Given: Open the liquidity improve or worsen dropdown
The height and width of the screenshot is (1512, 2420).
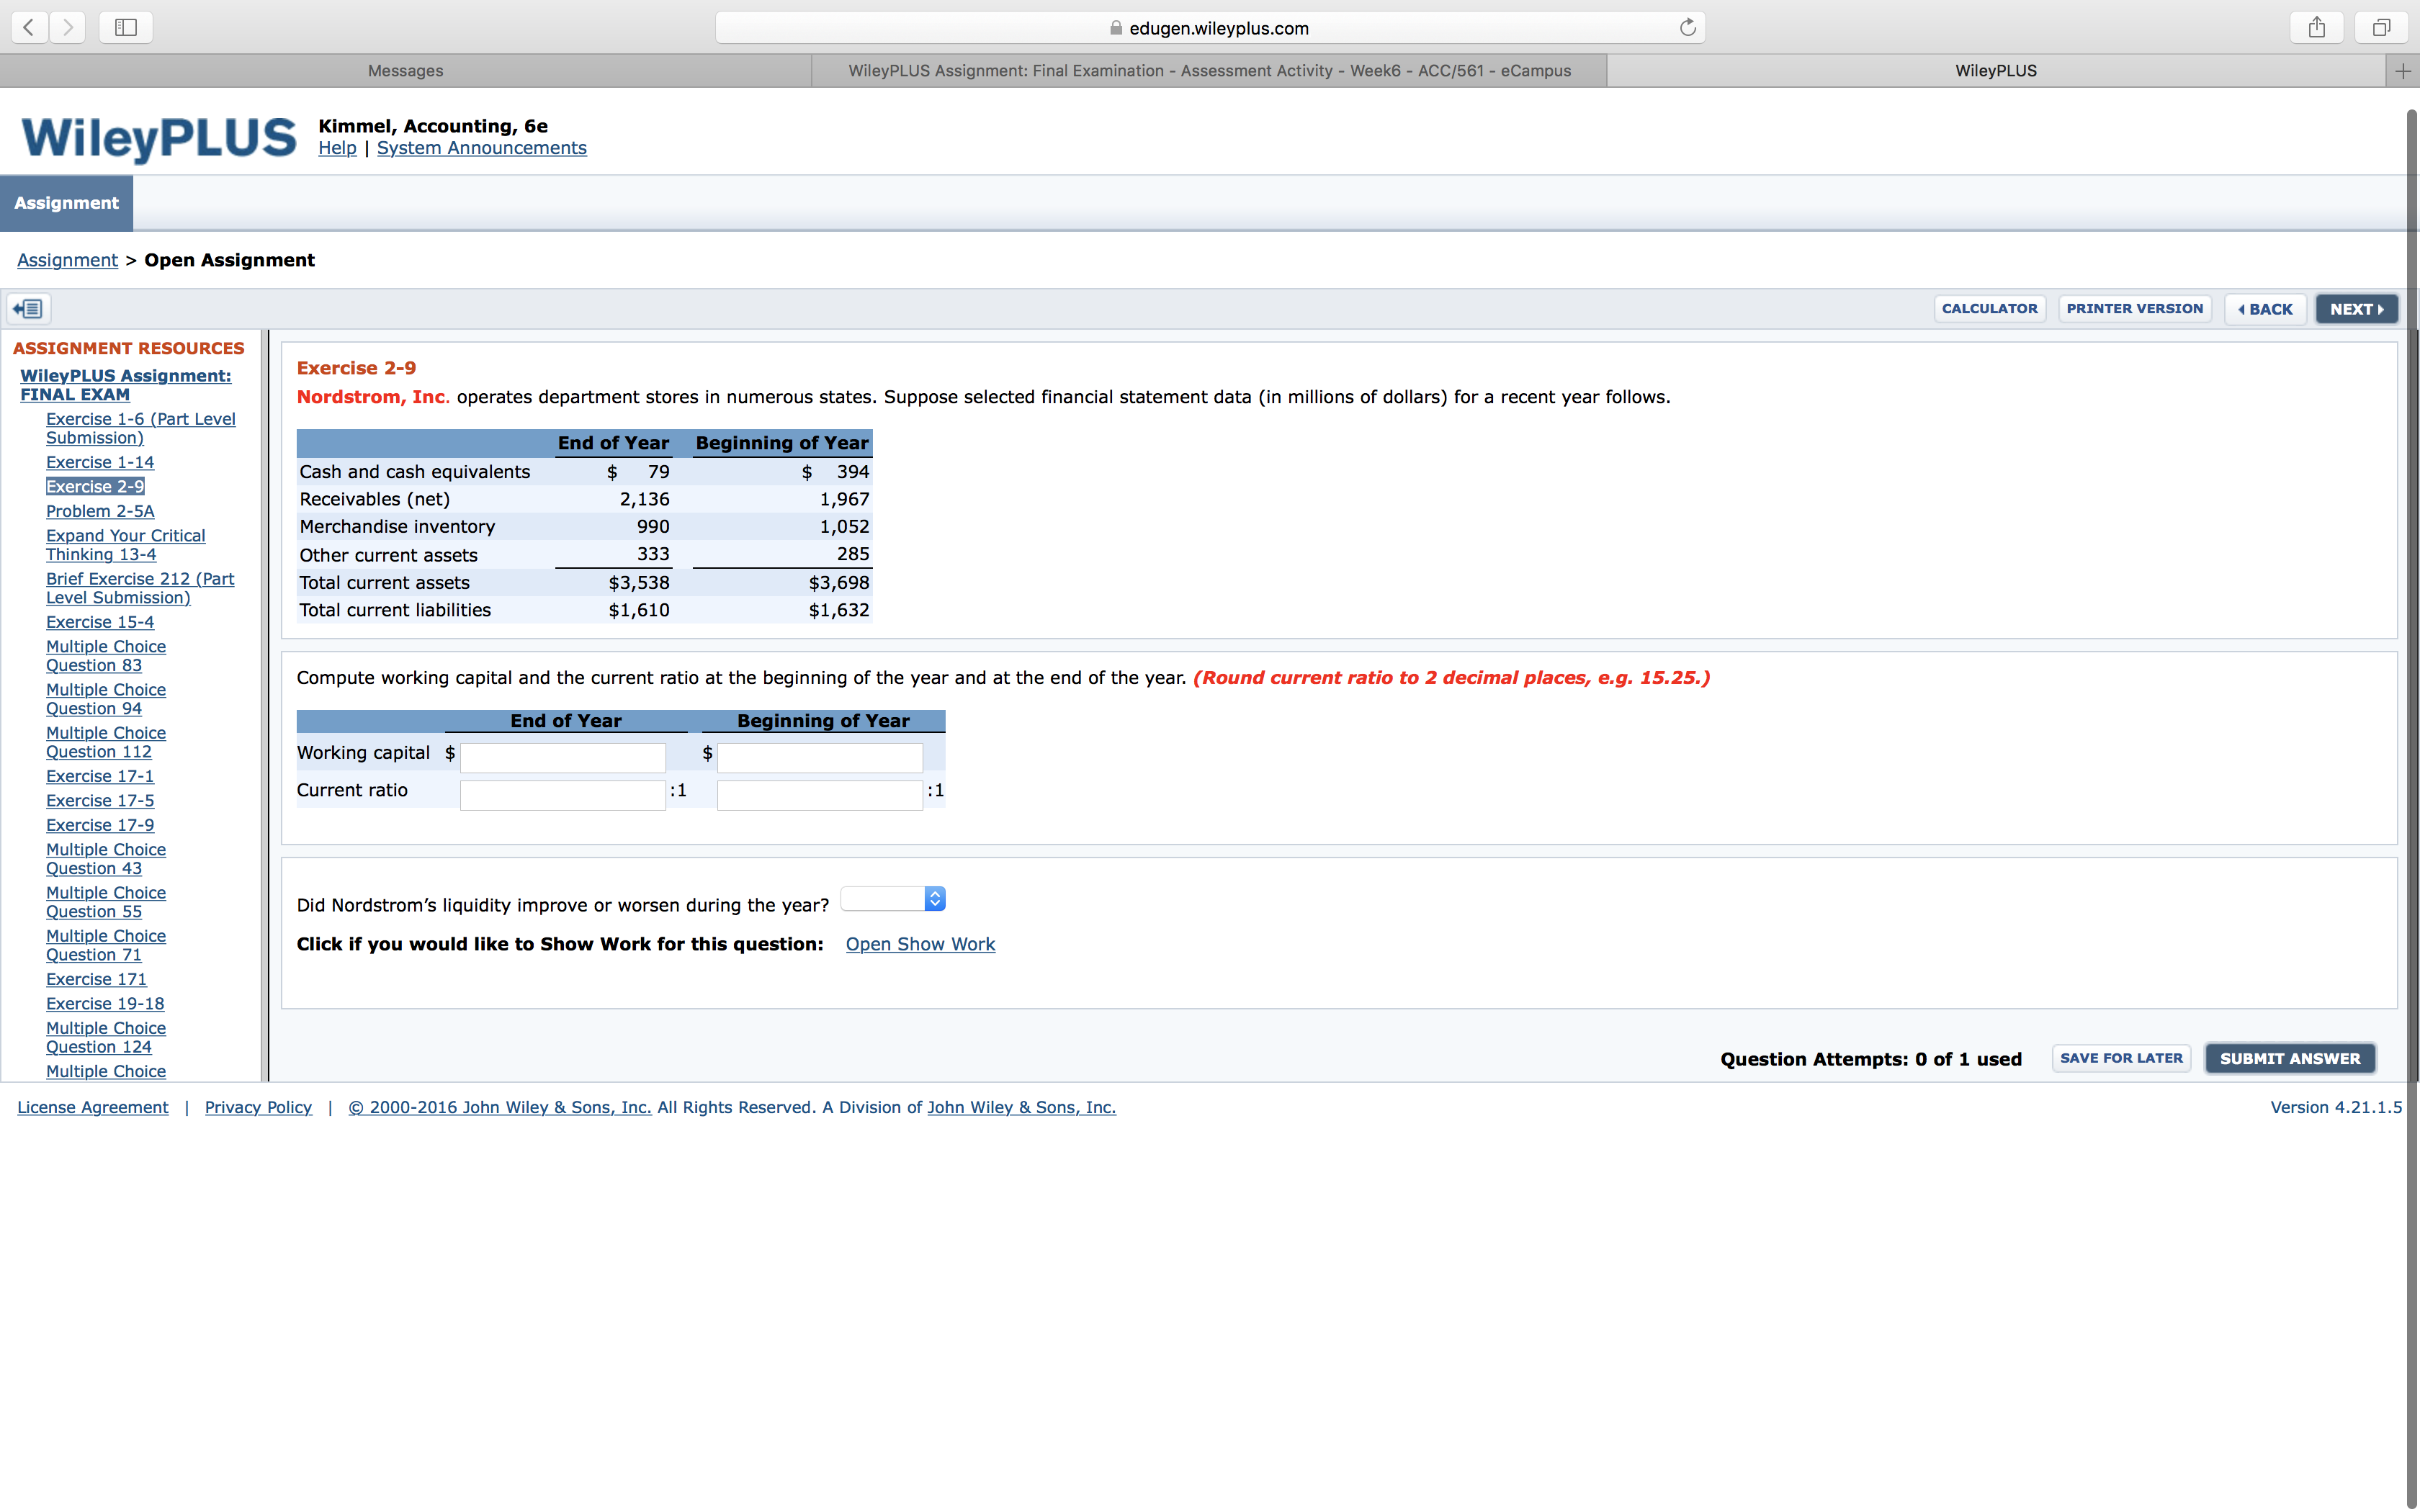Looking at the screenshot, I should click(x=893, y=899).
